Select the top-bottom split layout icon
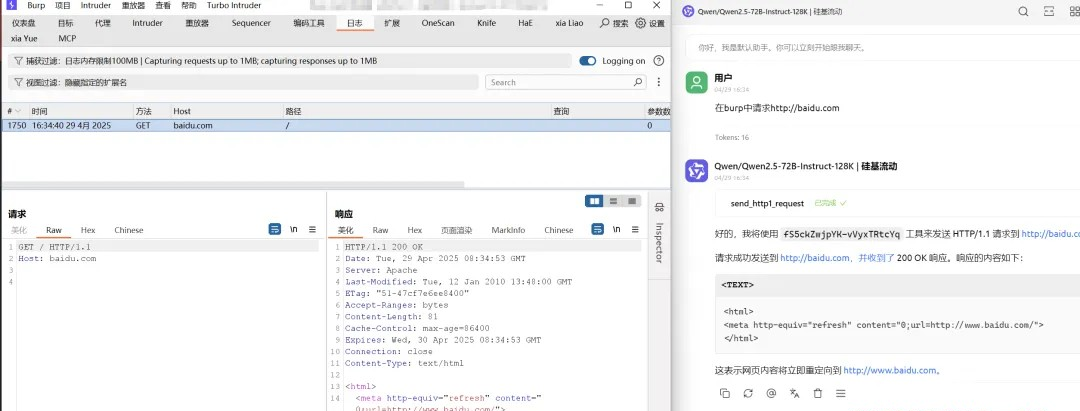 [x=613, y=201]
